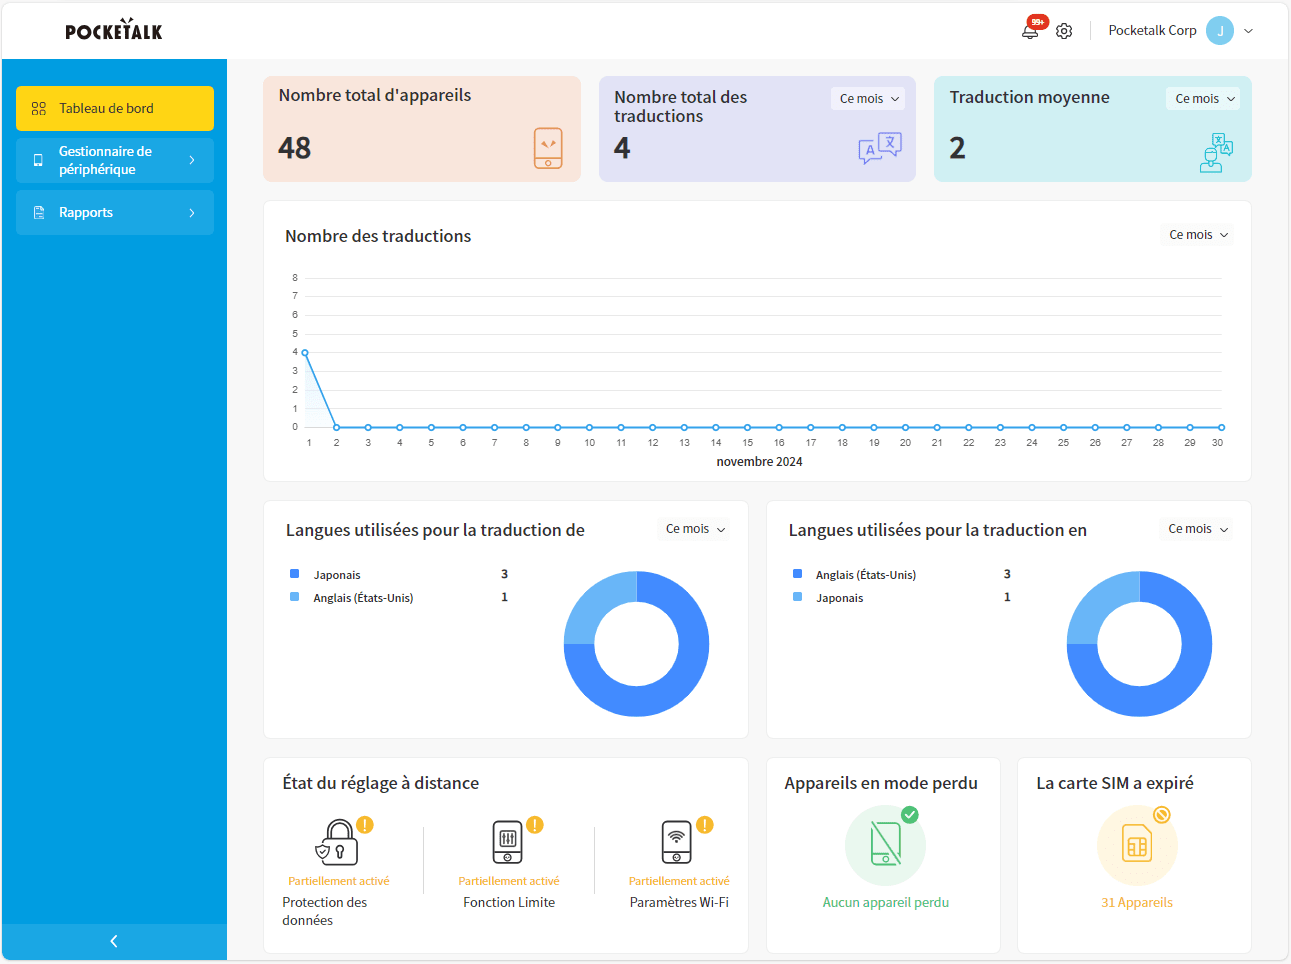
Task: Click the Fonction Limite device icon
Action: click(508, 842)
